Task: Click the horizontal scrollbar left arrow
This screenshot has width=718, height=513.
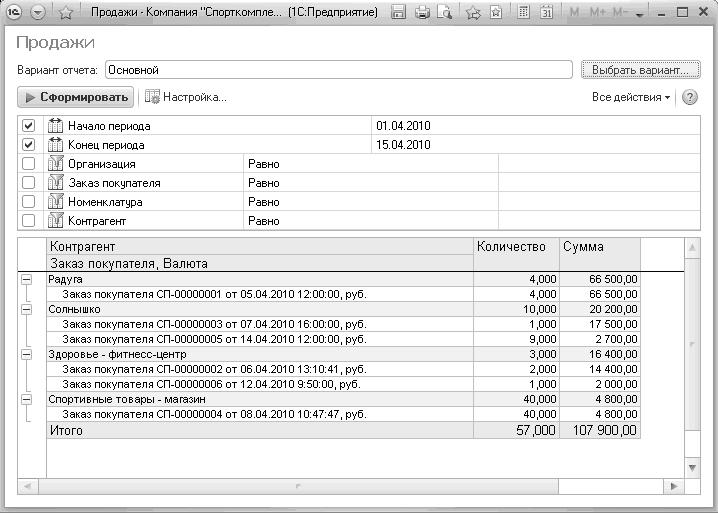Action: (28, 486)
